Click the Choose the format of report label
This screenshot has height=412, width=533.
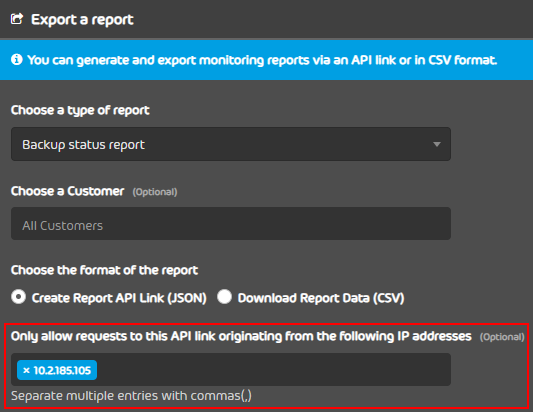104,270
